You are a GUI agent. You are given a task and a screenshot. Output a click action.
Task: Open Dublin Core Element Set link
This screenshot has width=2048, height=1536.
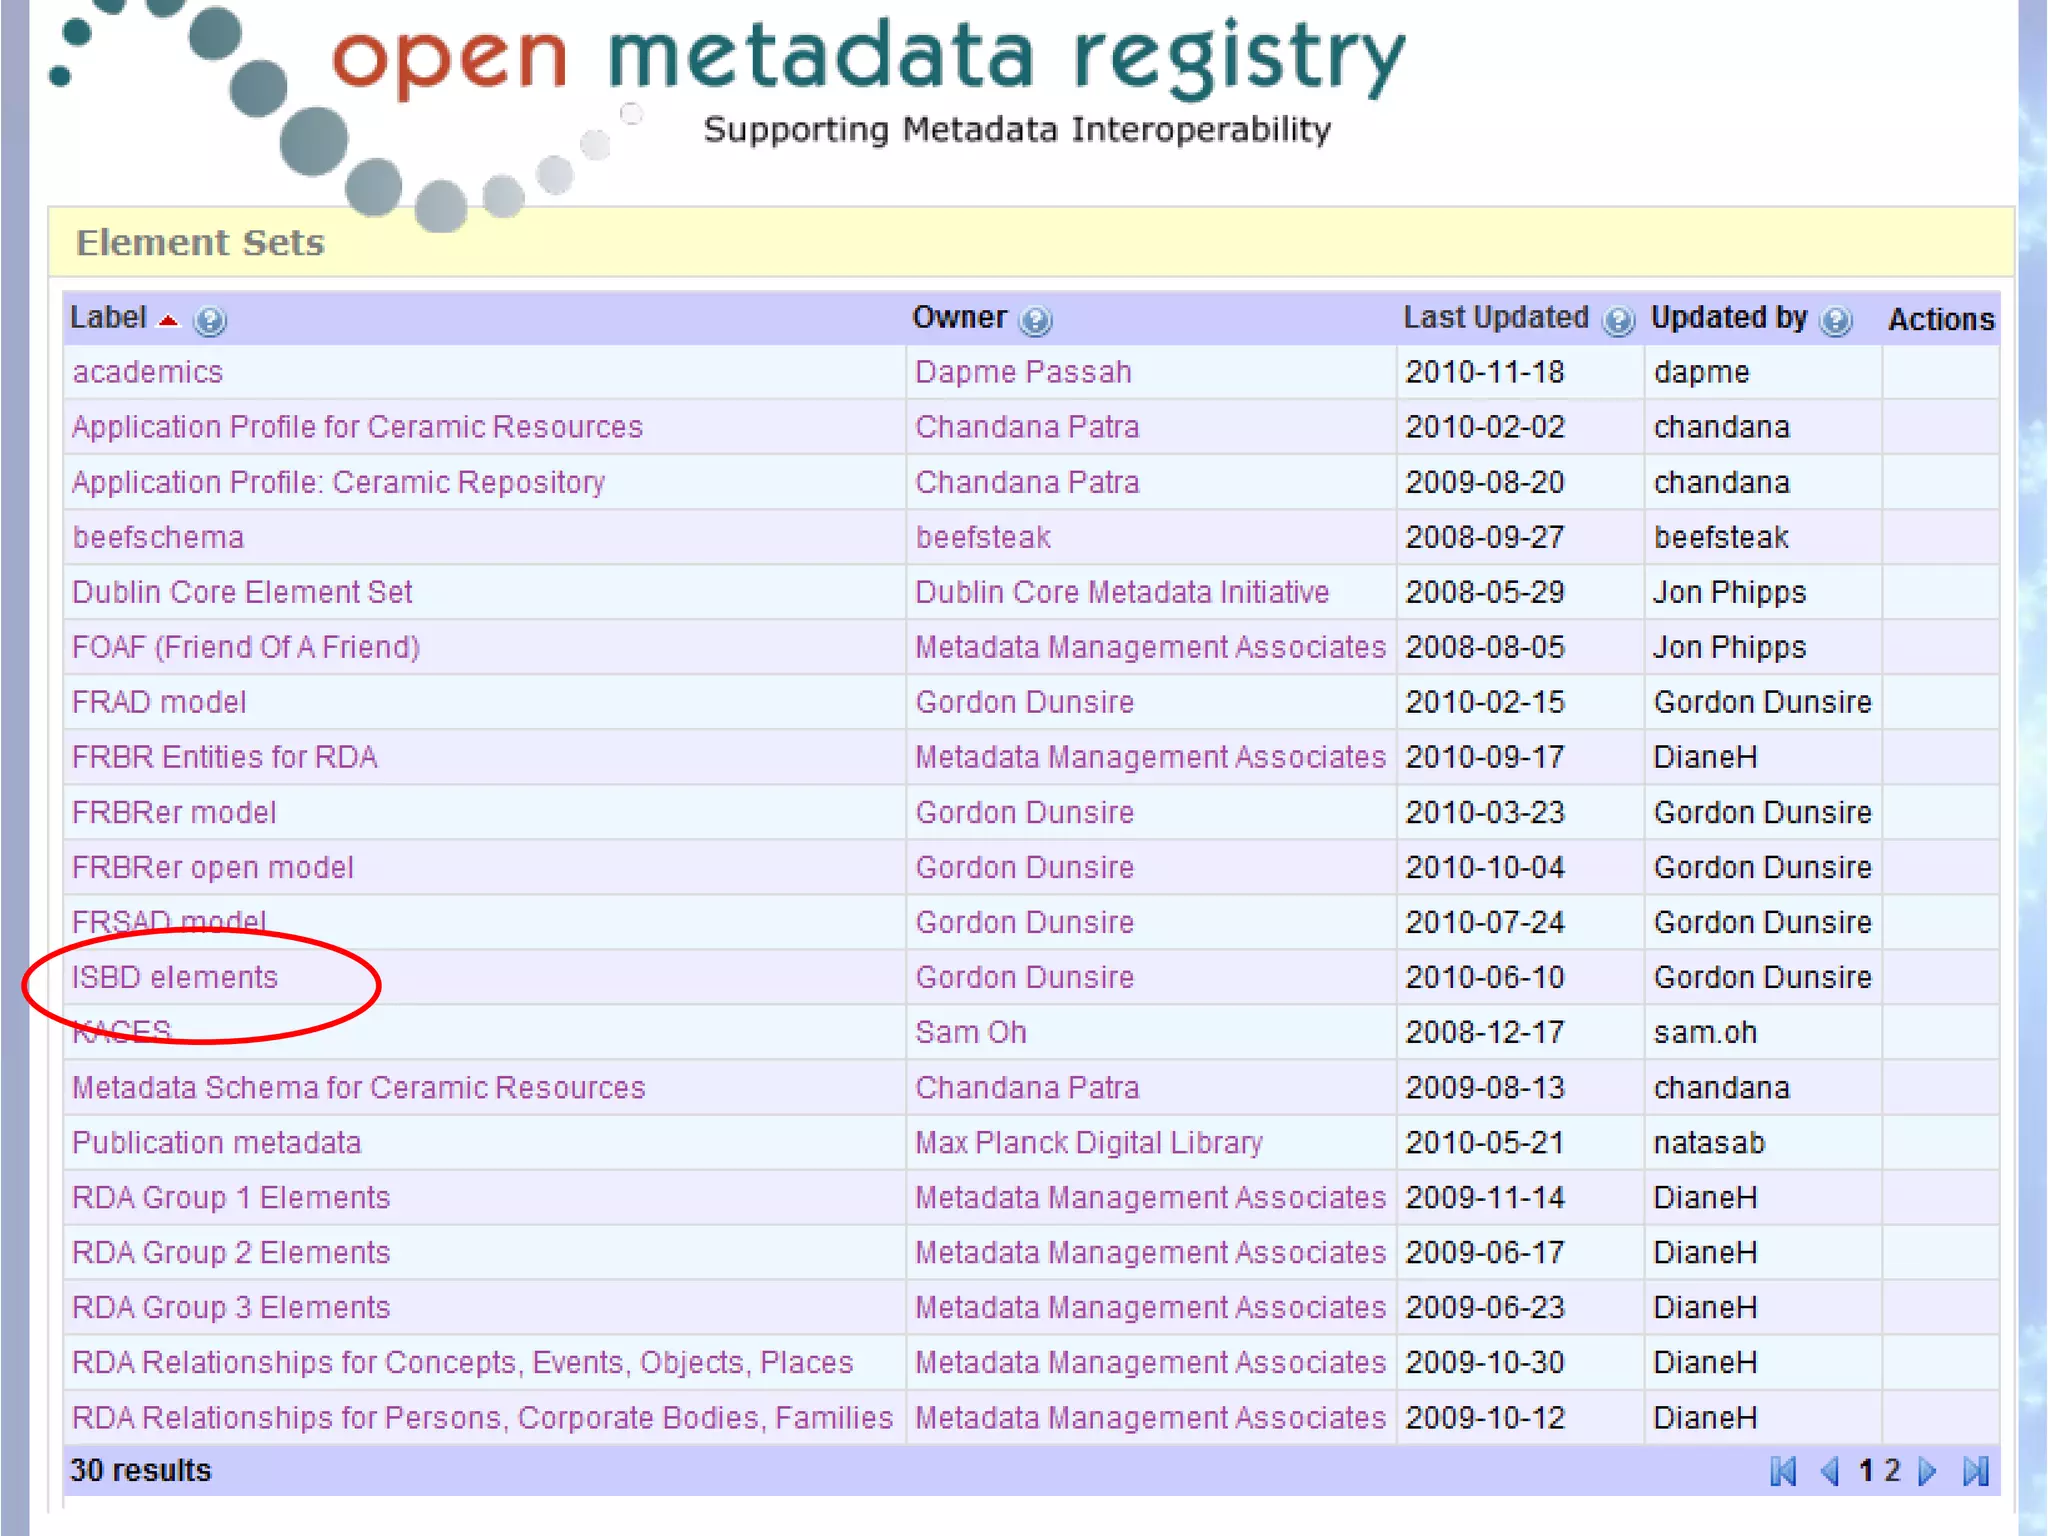click(242, 592)
